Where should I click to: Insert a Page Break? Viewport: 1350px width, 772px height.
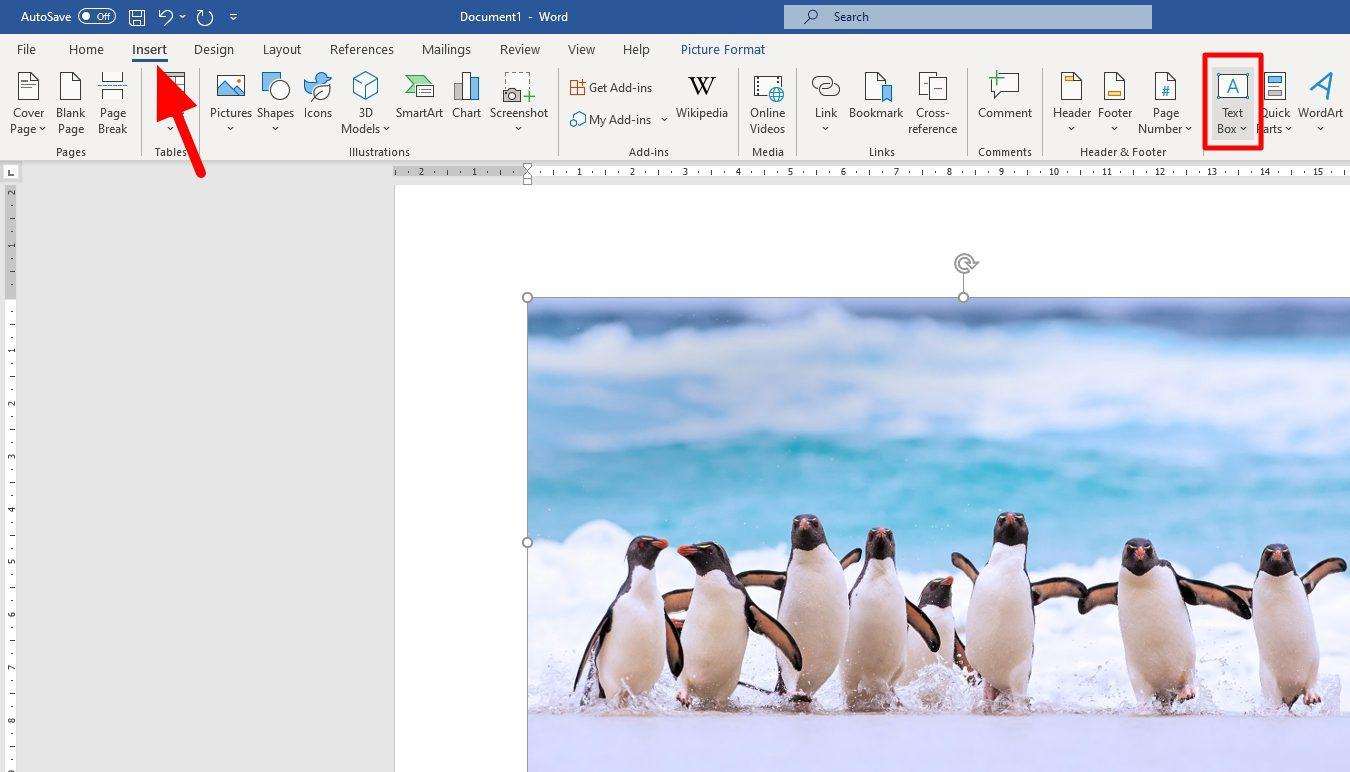point(112,100)
